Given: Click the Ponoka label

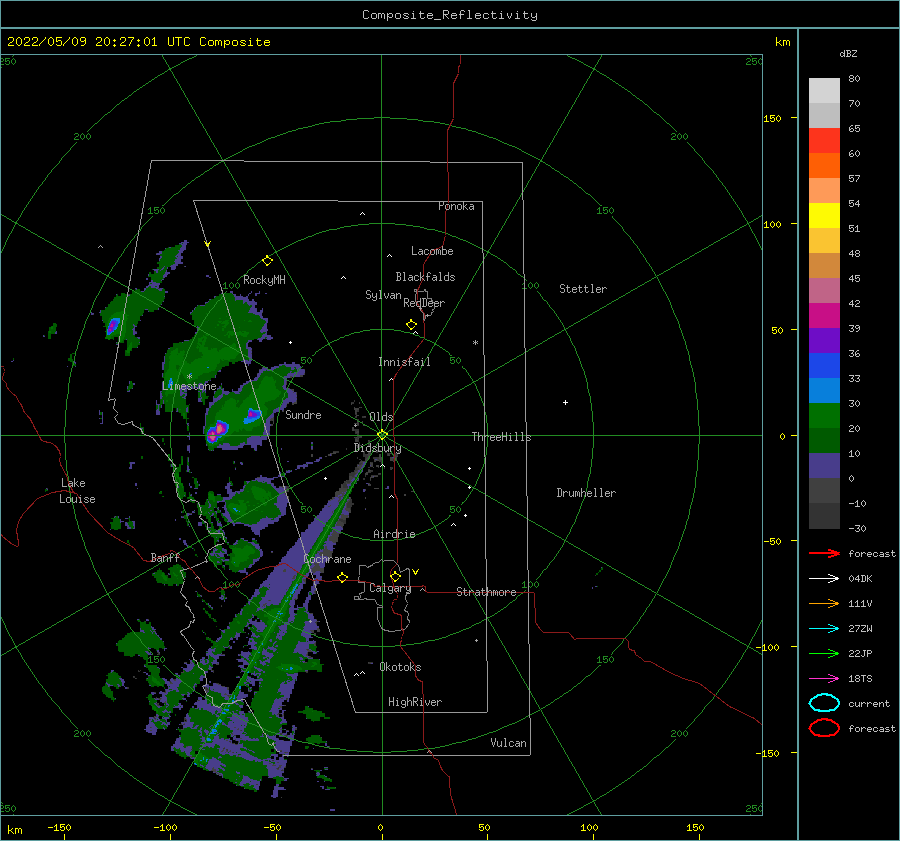Looking at the screenshot, I should click(456, 206).
